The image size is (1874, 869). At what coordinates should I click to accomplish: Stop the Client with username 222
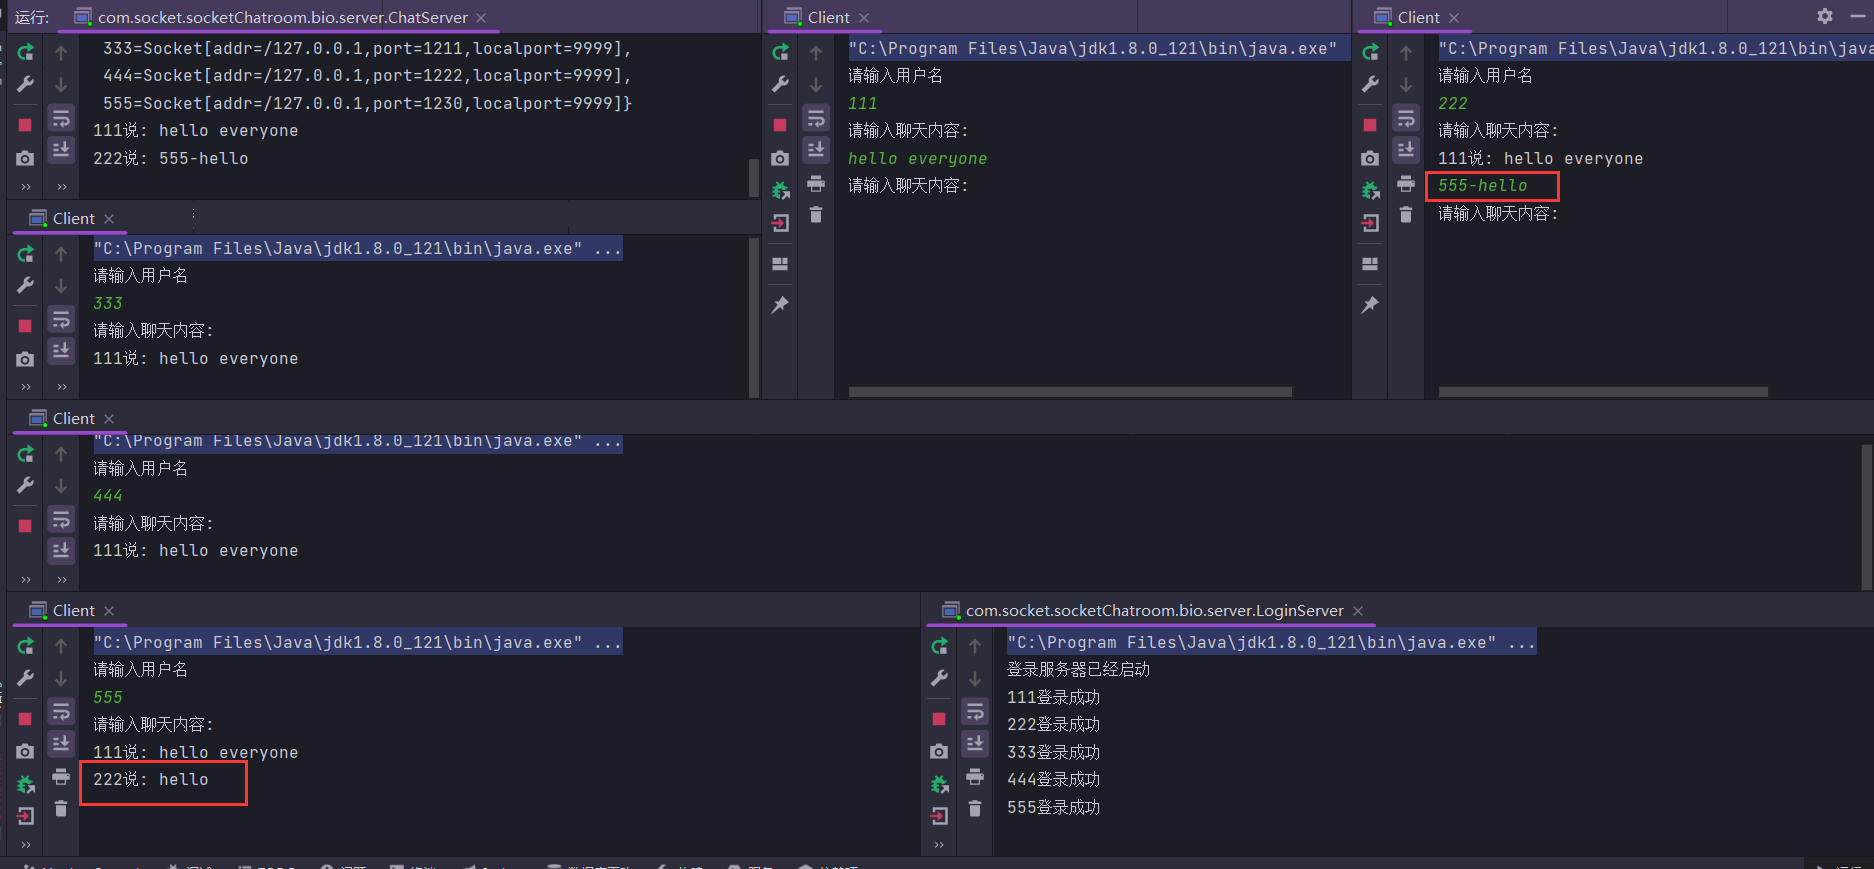(1370, 125)
